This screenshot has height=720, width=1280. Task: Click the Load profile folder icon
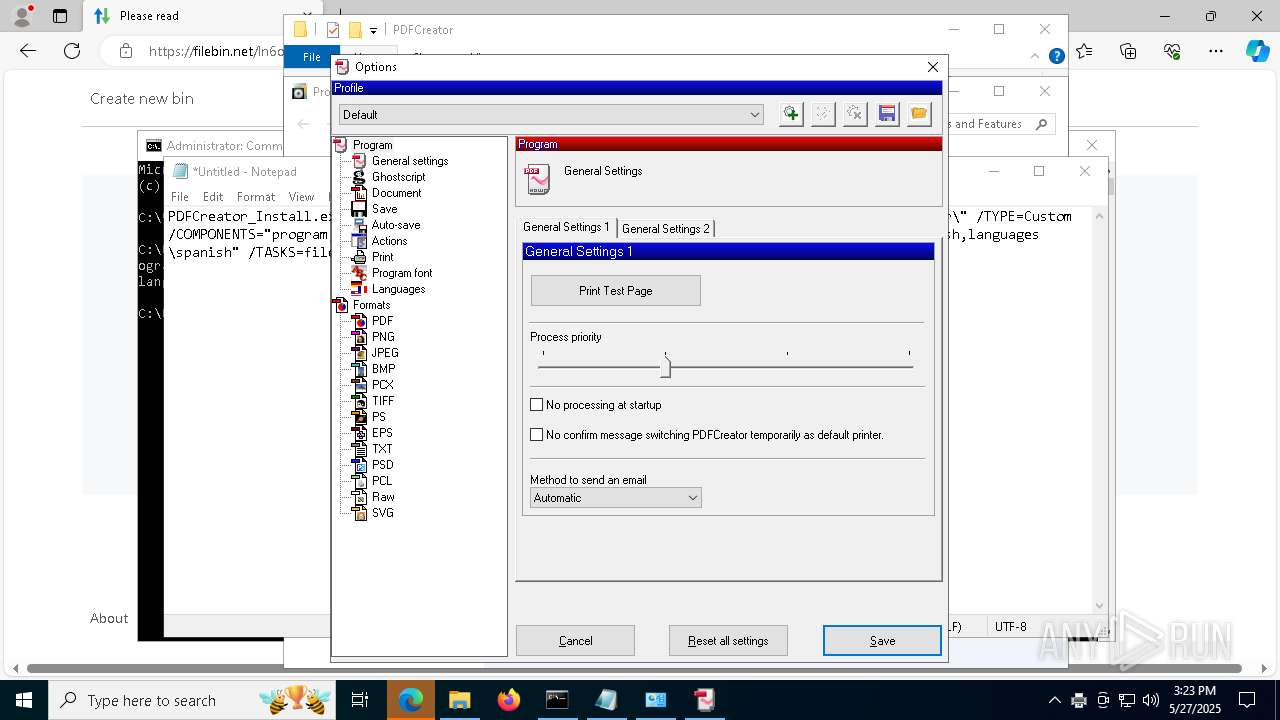[919, 114]
